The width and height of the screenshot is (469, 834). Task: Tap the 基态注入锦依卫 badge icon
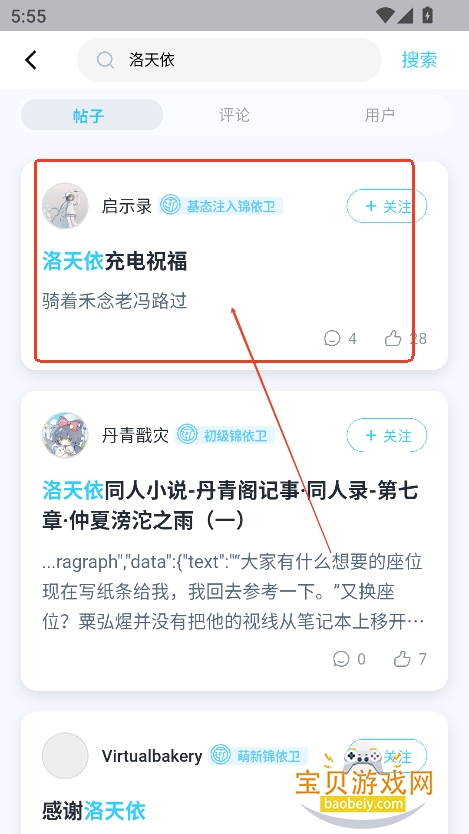171,206
